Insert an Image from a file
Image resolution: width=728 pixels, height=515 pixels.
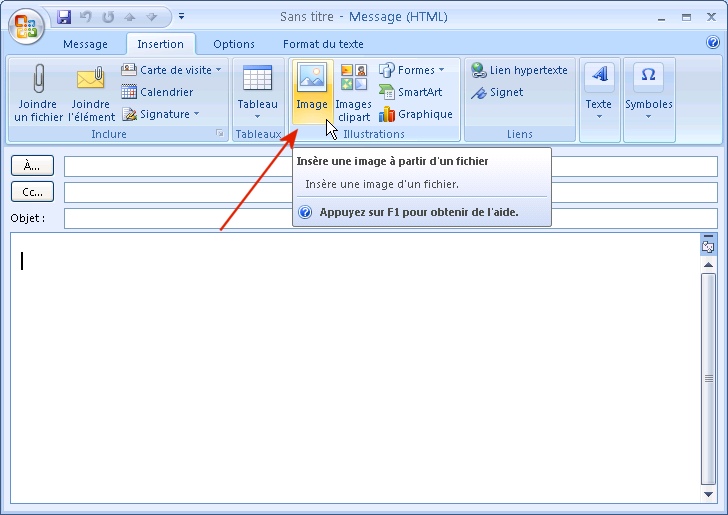coord(312,92)
